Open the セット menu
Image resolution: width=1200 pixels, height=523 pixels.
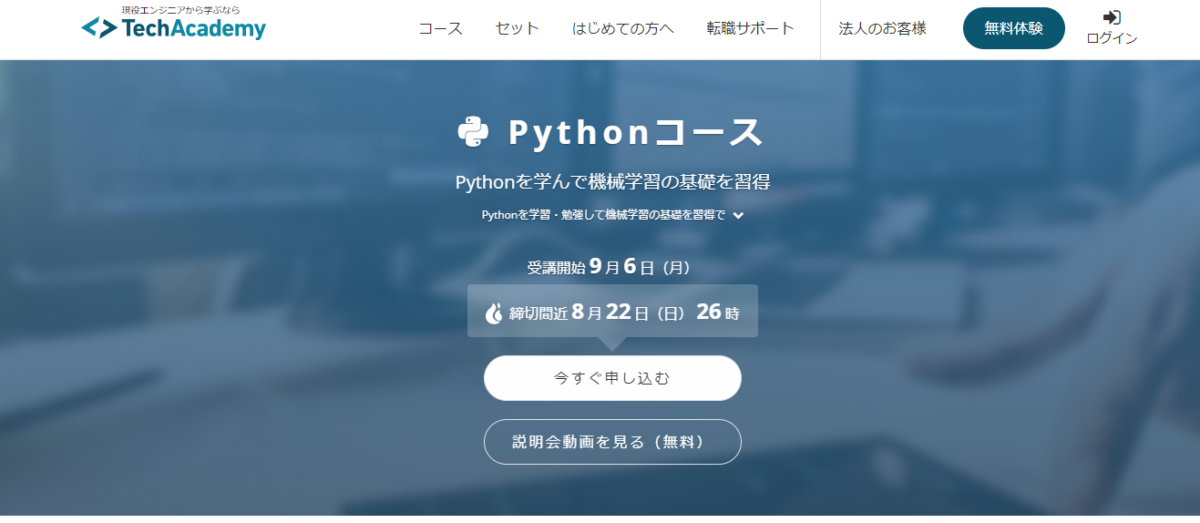517,28
